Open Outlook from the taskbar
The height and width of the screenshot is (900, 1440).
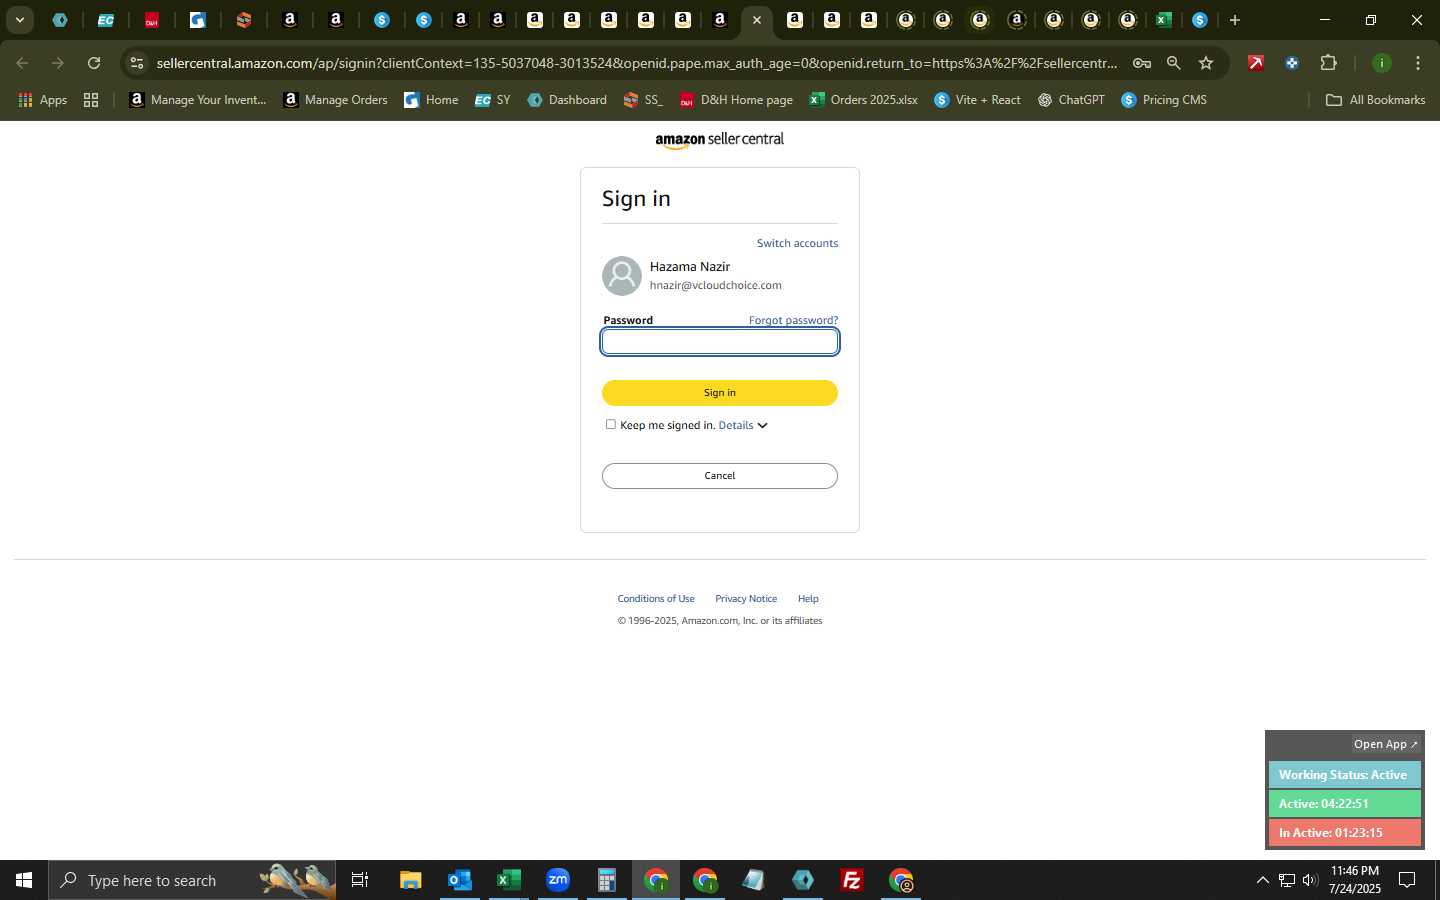pos(459,880)
